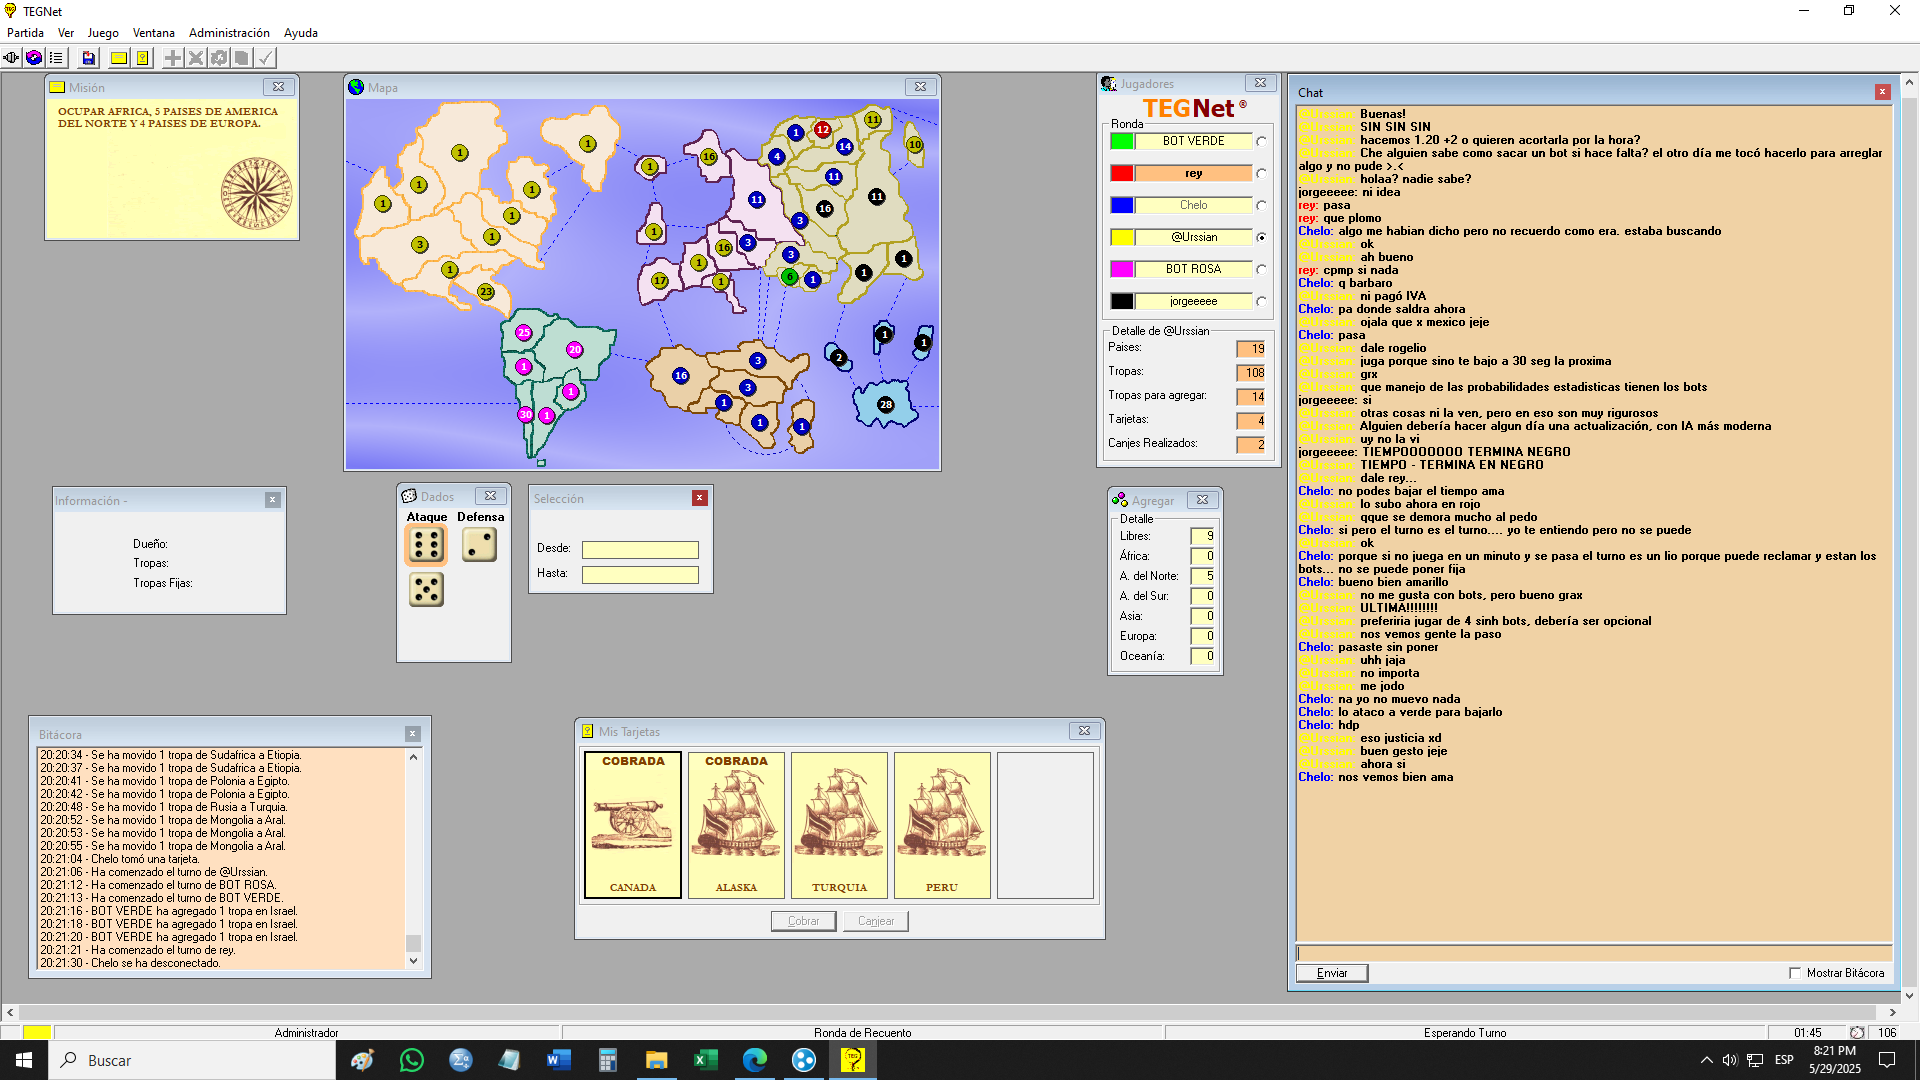Click the Libres troops value field
Screen dimensions: 1920x1080
coord(1202,536)
